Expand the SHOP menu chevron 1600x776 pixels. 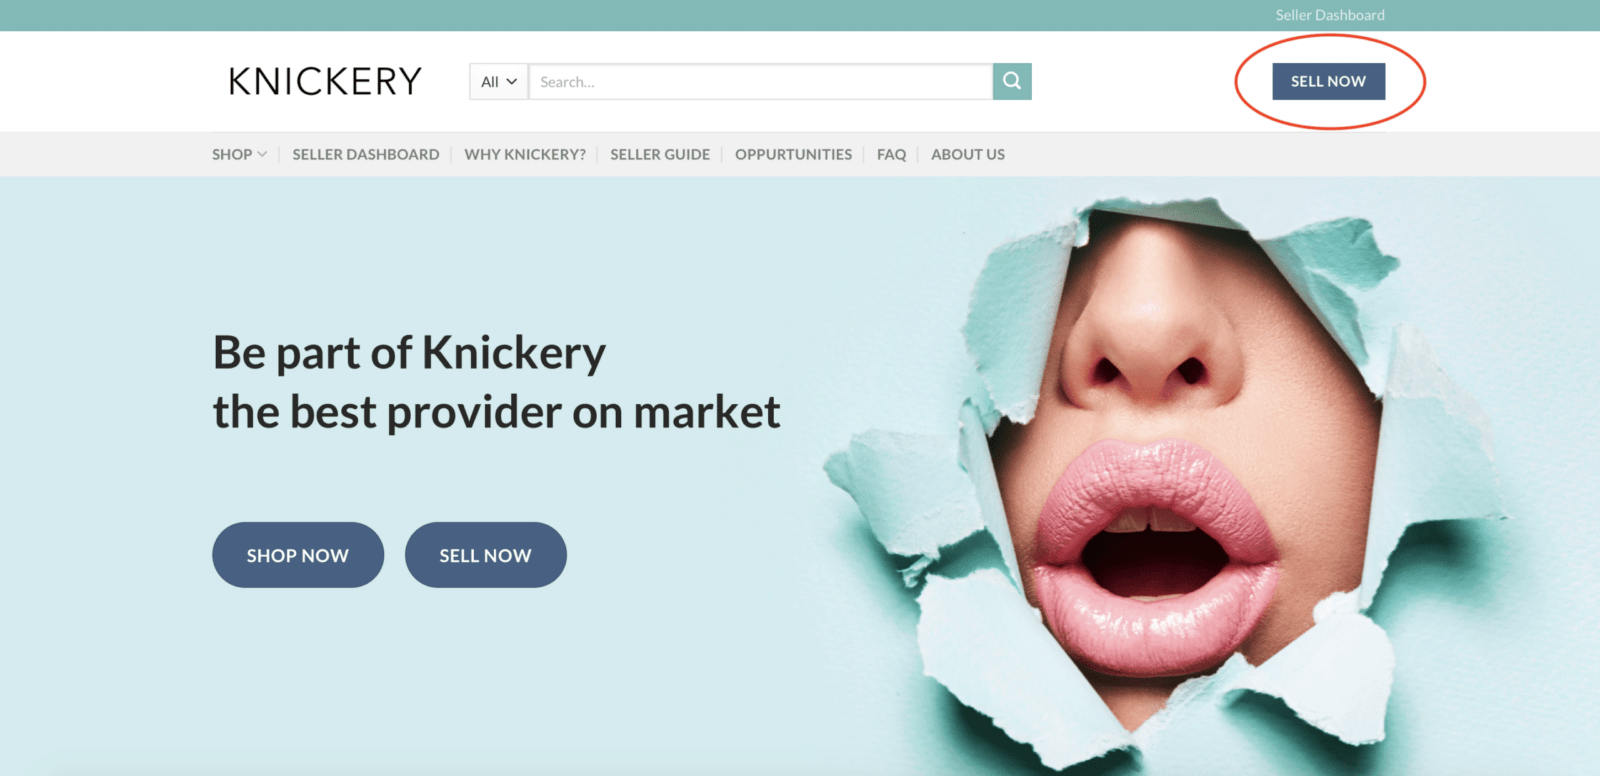(x=262, y=154)
